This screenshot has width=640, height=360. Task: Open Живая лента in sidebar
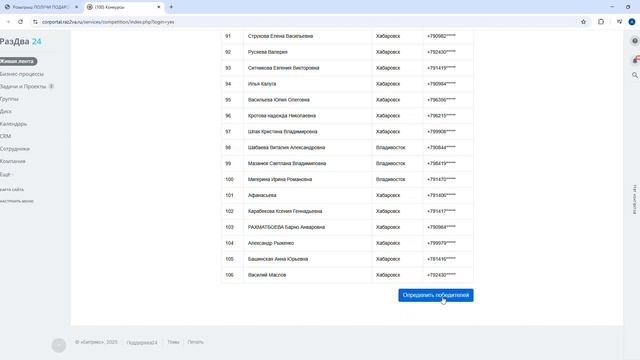click(x=18, y=61)
